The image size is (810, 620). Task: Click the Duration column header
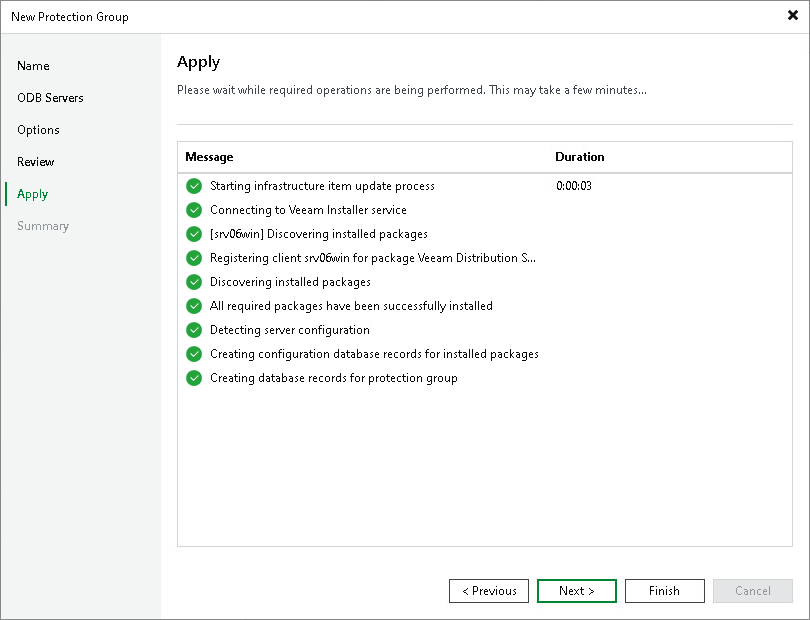(580, 157)
